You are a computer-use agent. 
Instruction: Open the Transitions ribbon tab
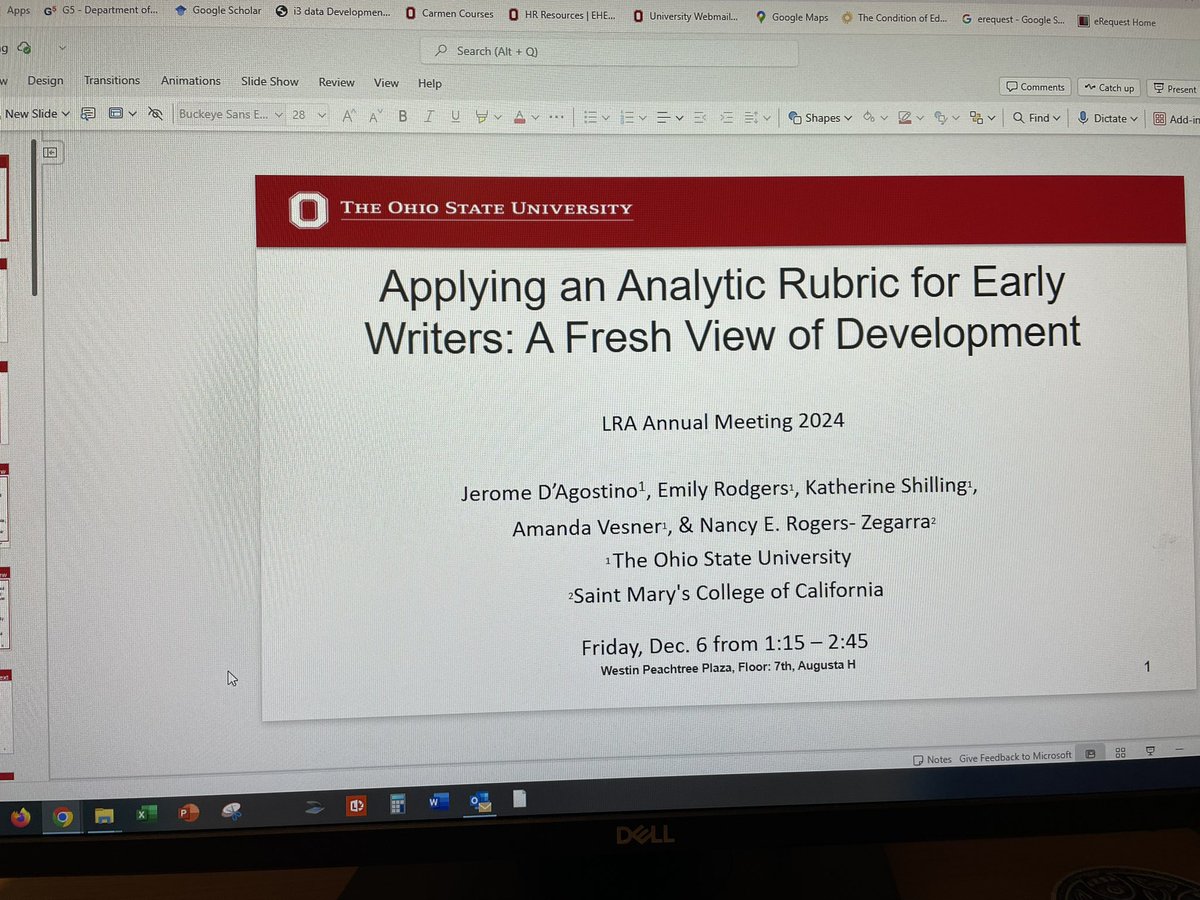[x=112, y=80]
